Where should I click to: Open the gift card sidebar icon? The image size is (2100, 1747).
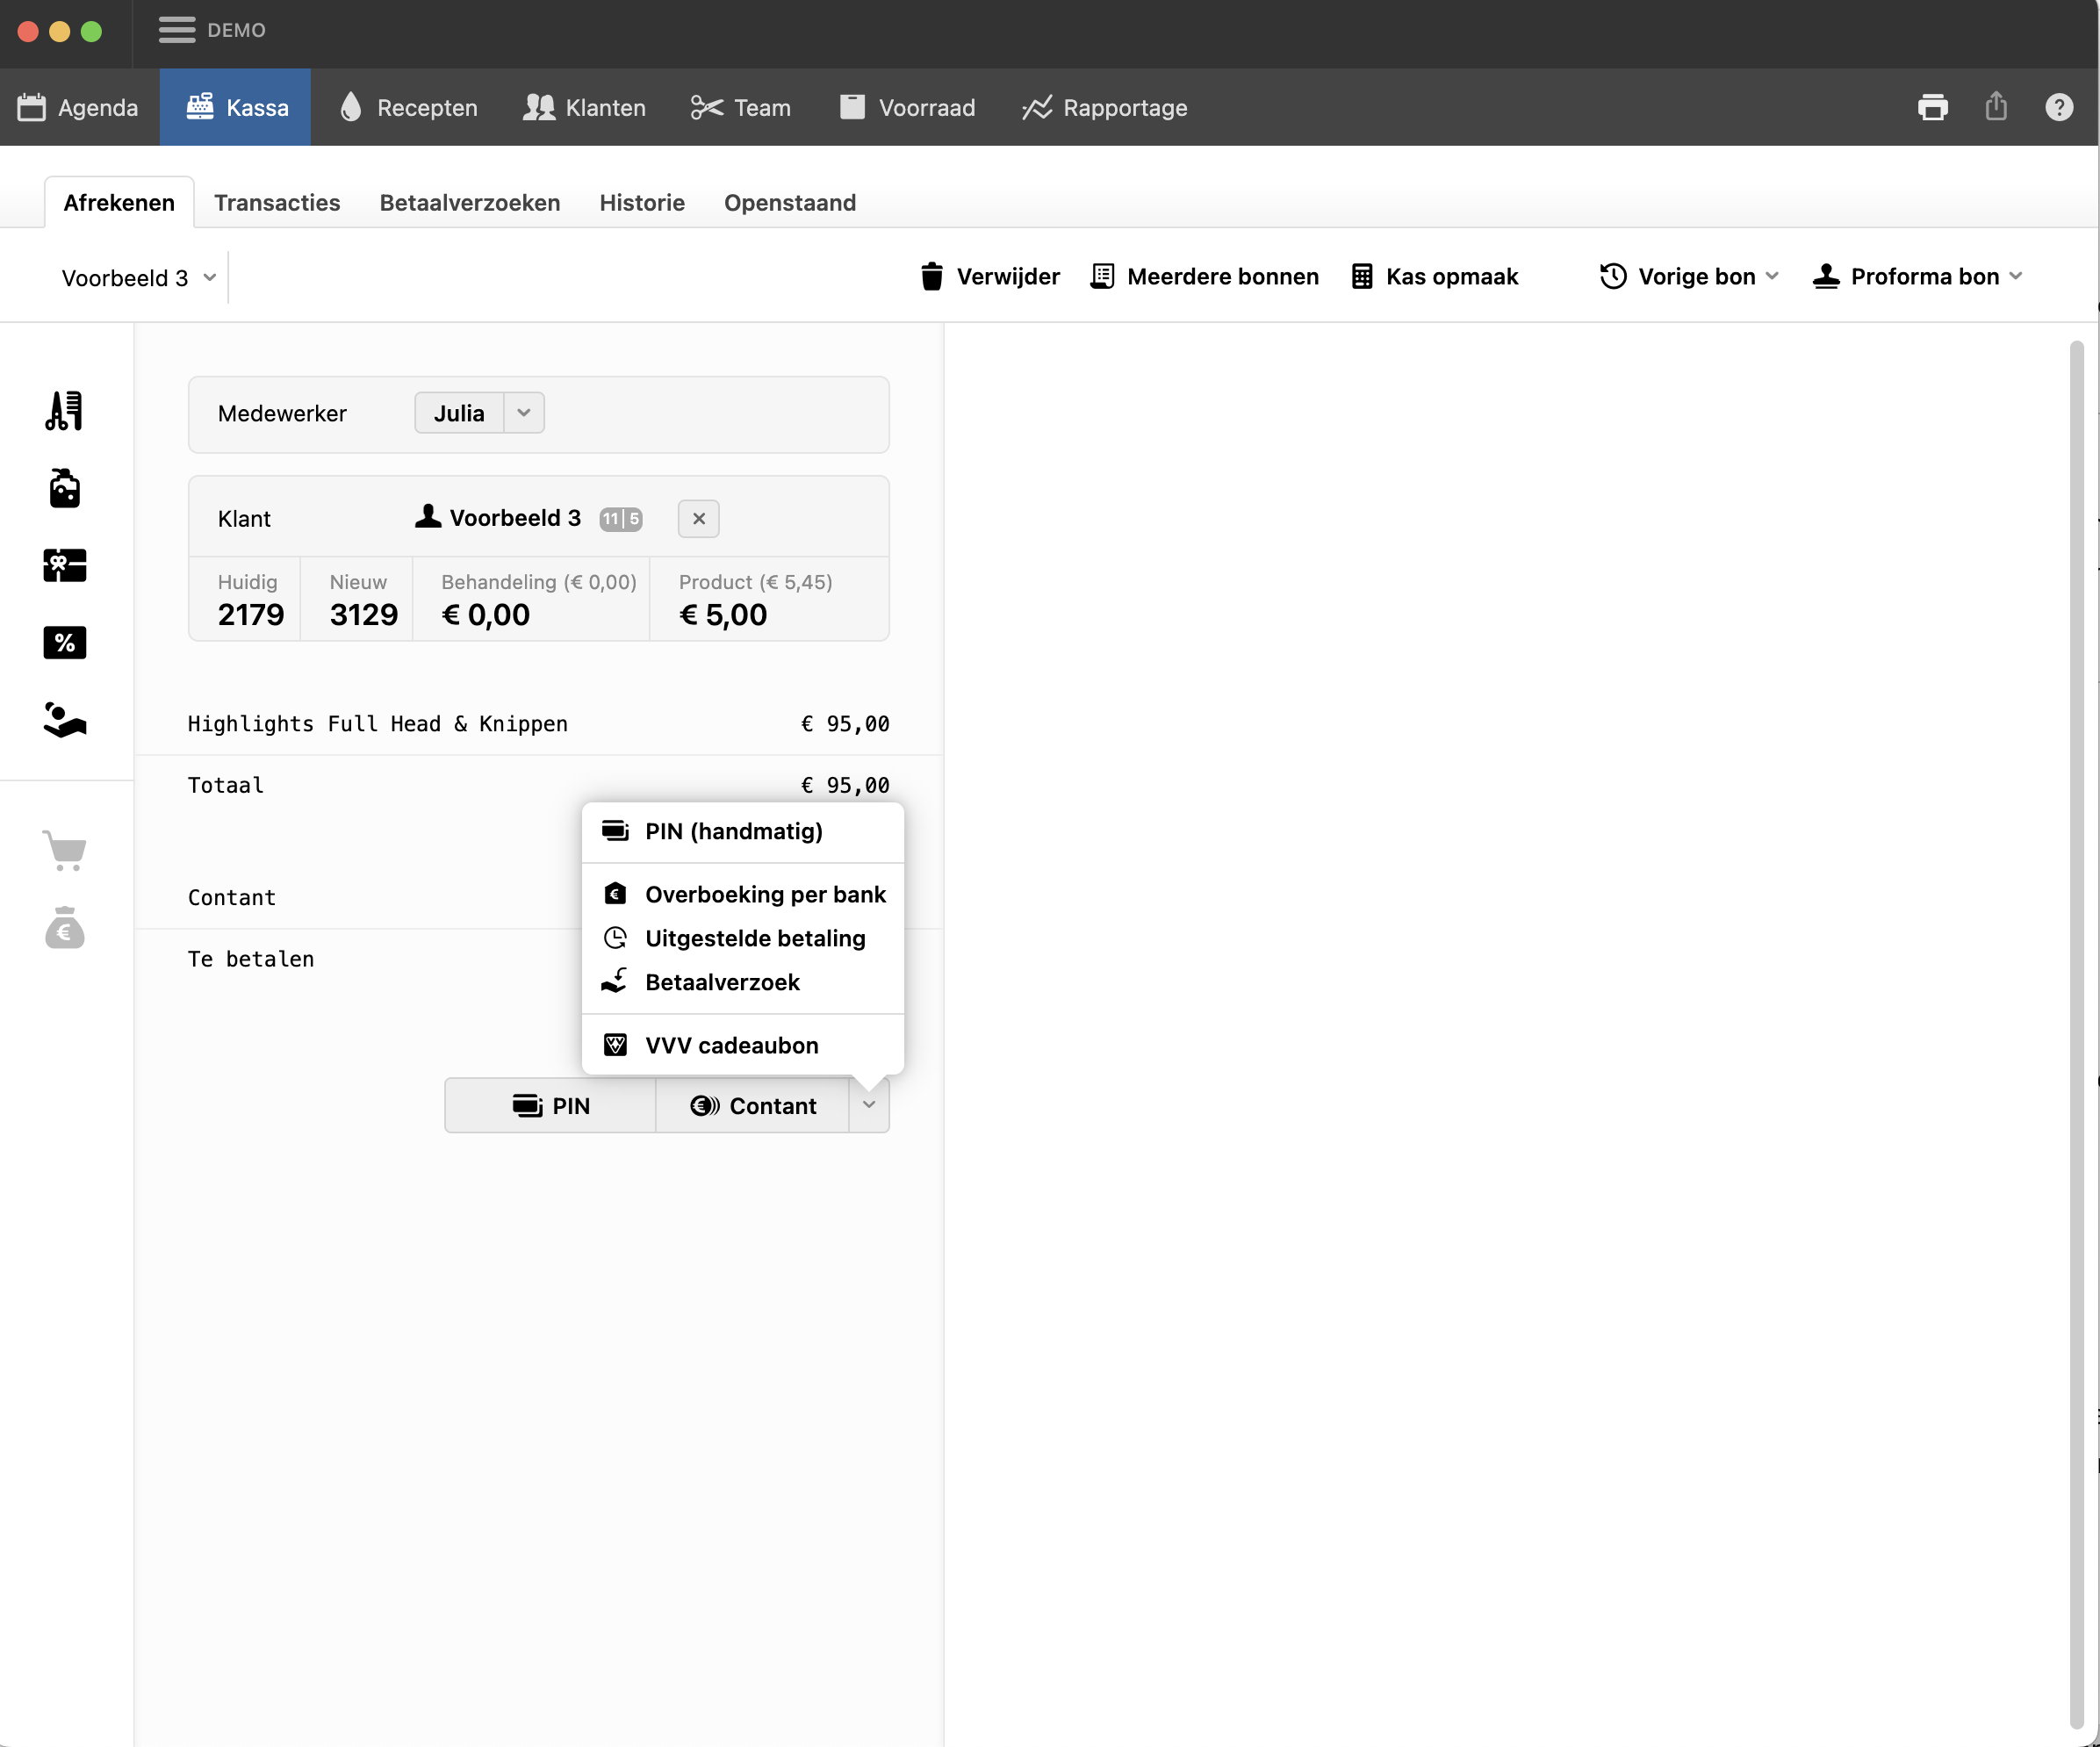click(65, 566)
